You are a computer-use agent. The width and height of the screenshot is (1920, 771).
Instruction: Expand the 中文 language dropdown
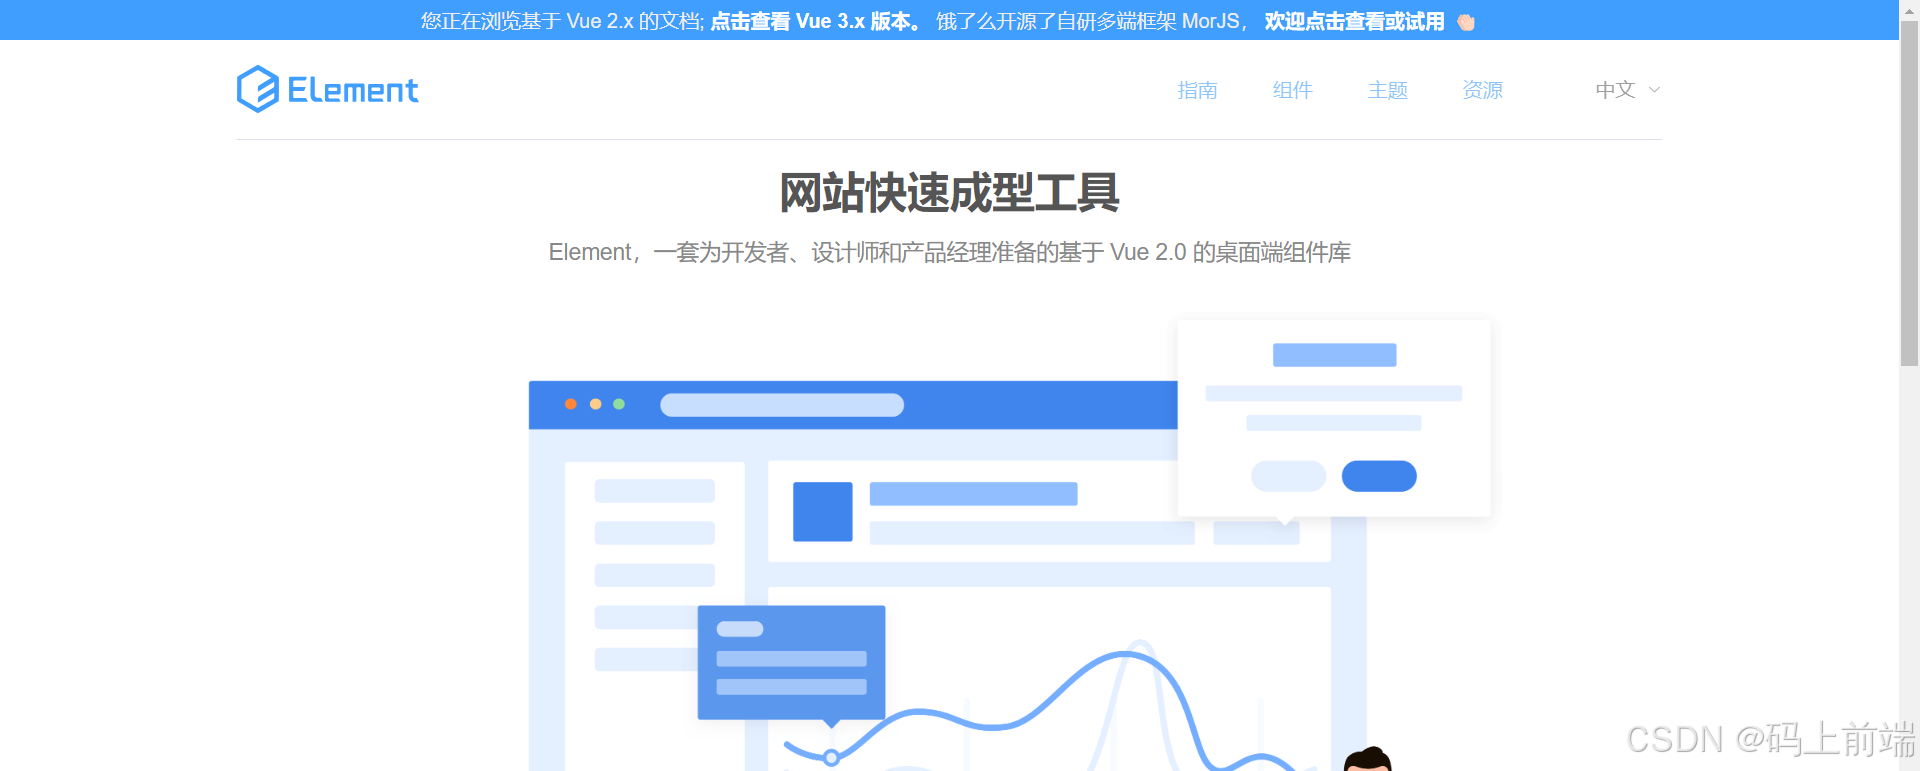(1627, 90)
